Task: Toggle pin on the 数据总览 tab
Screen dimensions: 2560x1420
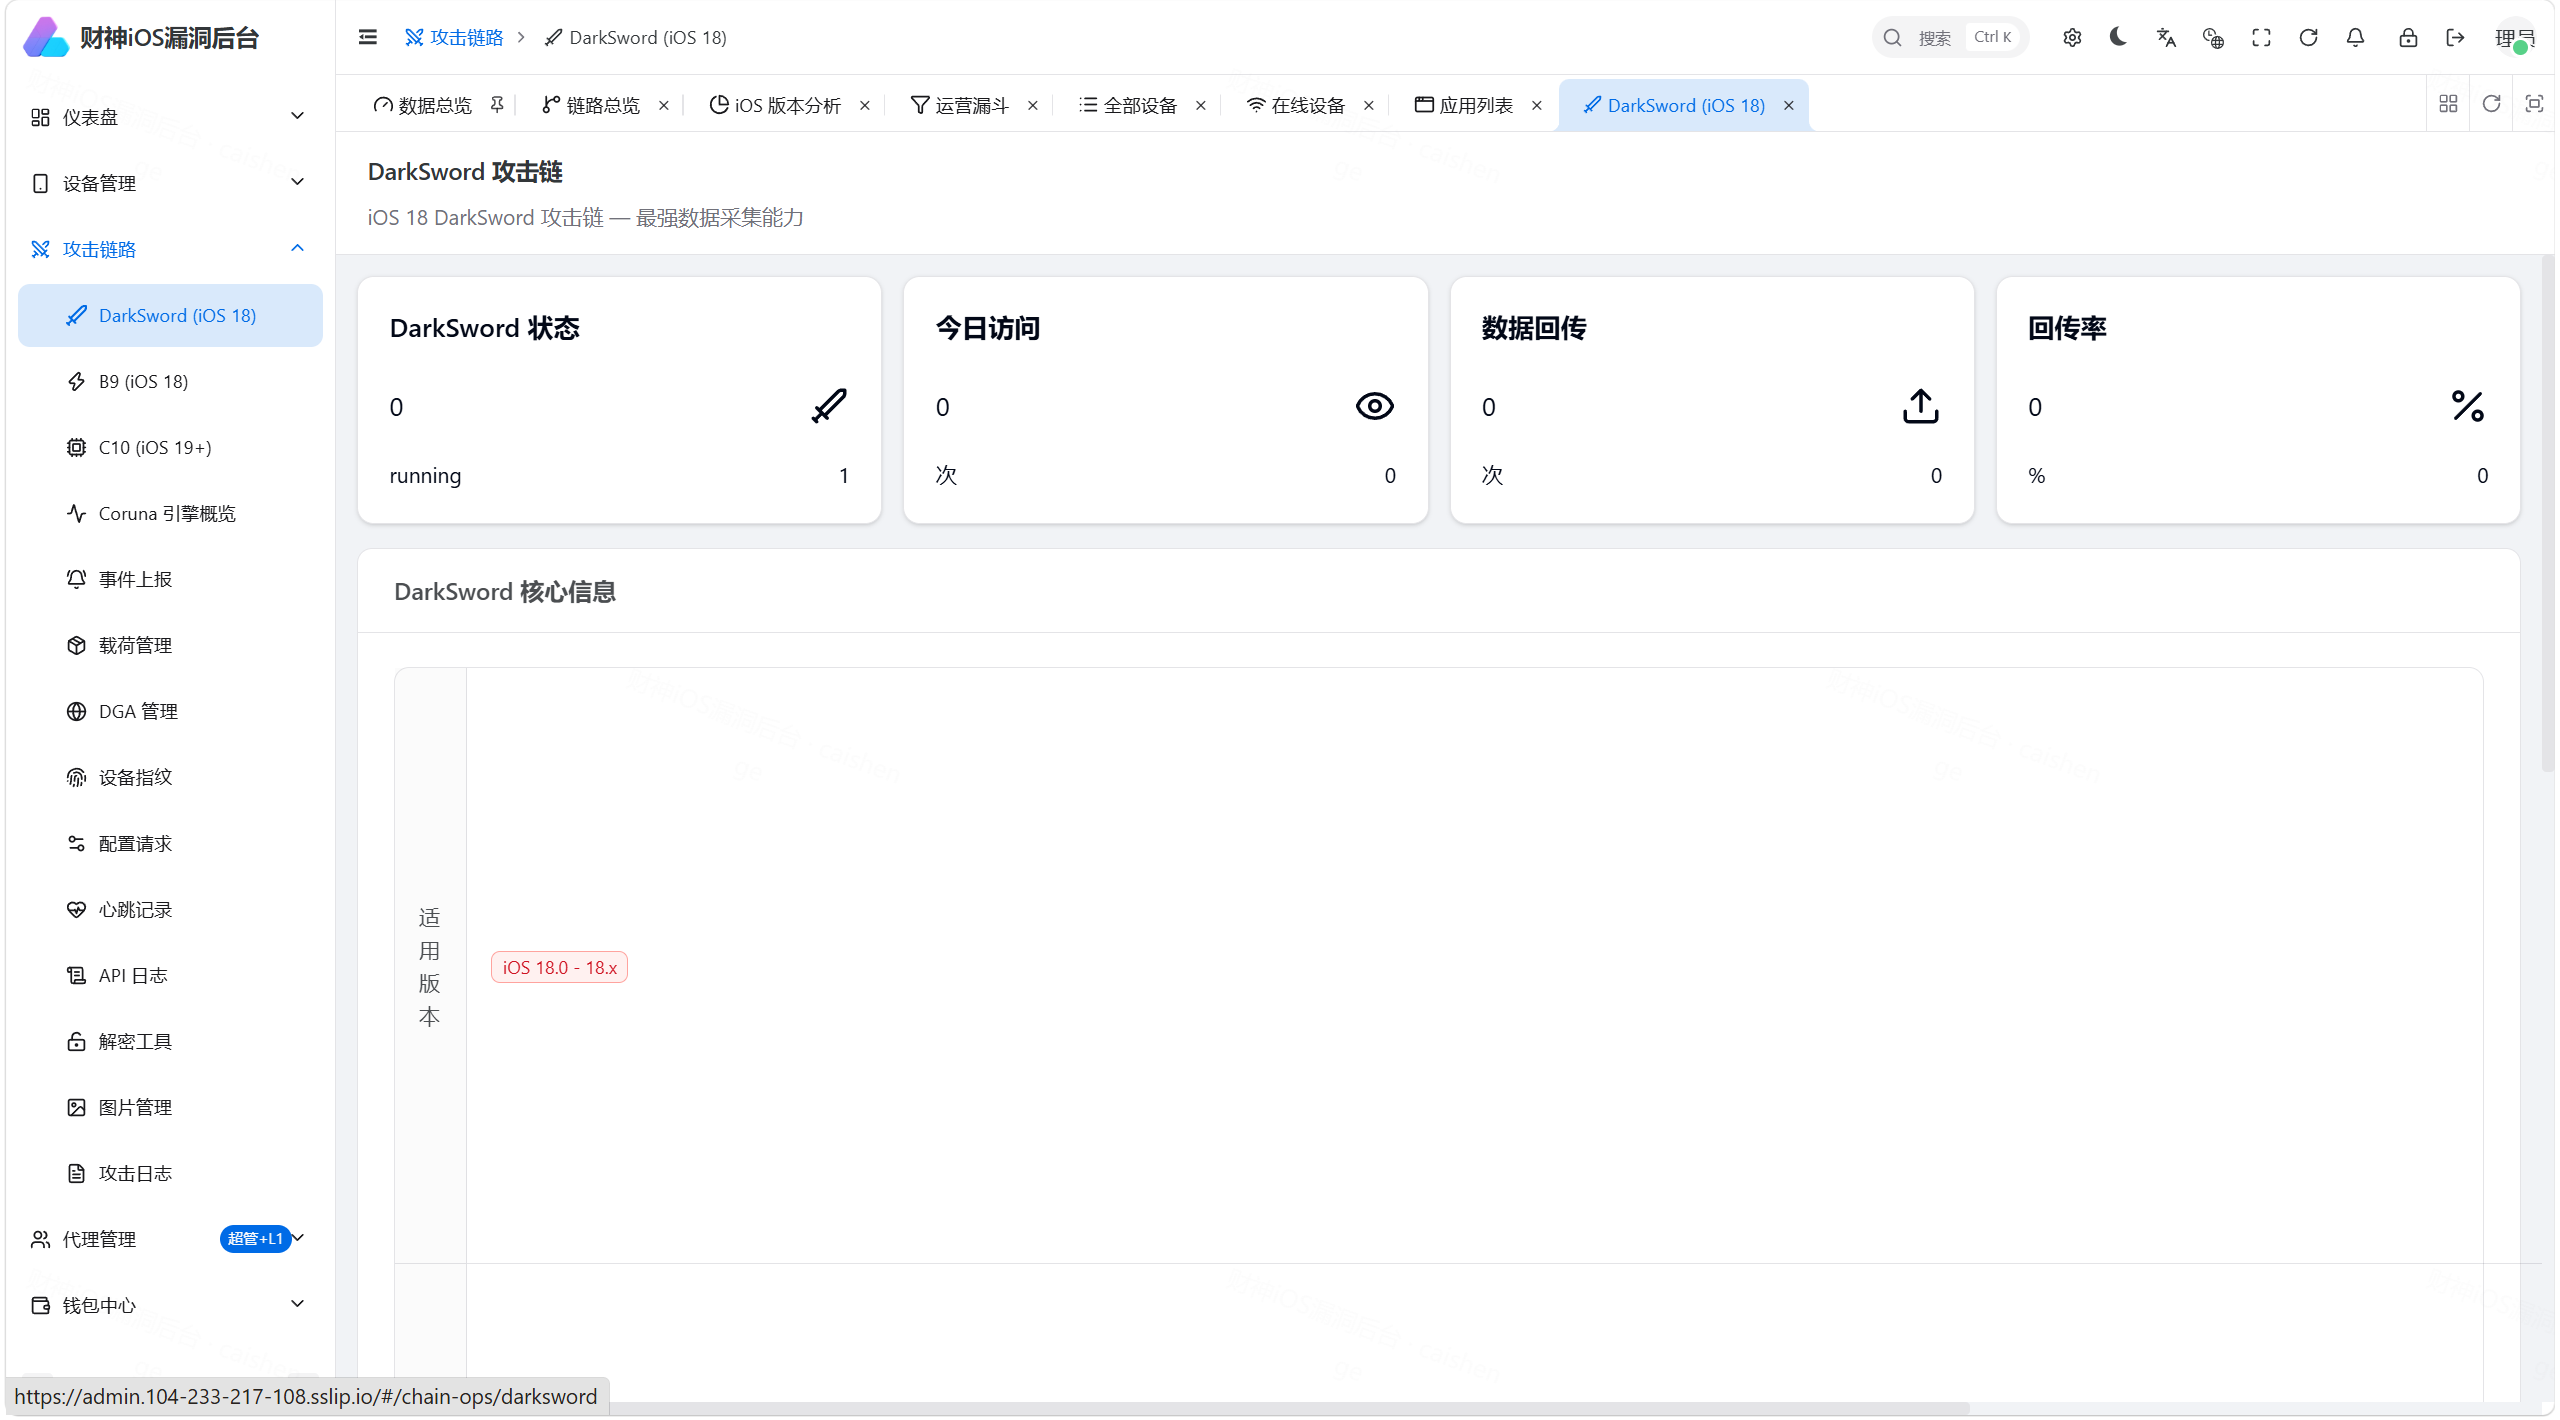Action: point(497,105)
